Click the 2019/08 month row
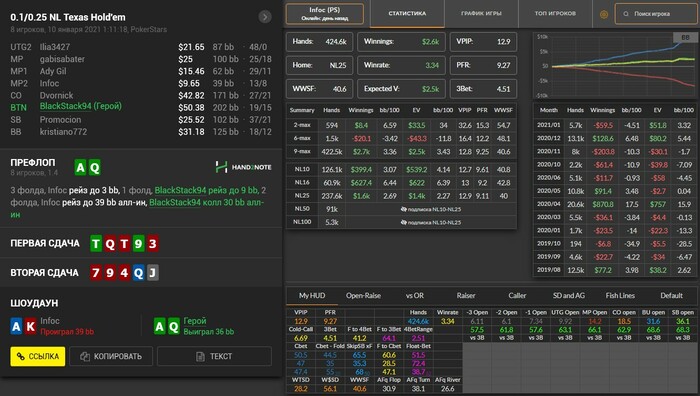The height and width of the screenshot is (396, 700). (615, 270)
